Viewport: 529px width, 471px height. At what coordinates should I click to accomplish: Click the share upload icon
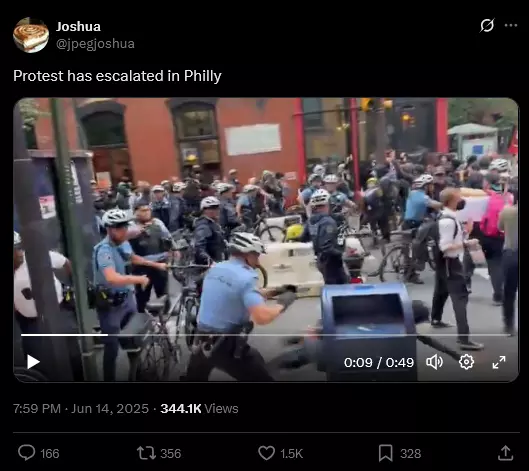coord(505,453)
